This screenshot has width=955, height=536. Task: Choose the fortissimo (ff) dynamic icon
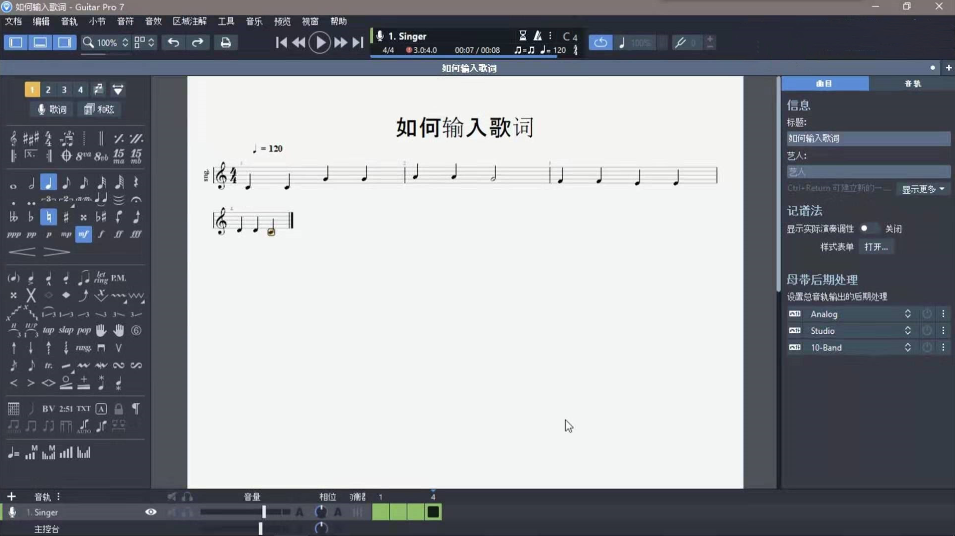coord(119,234)
